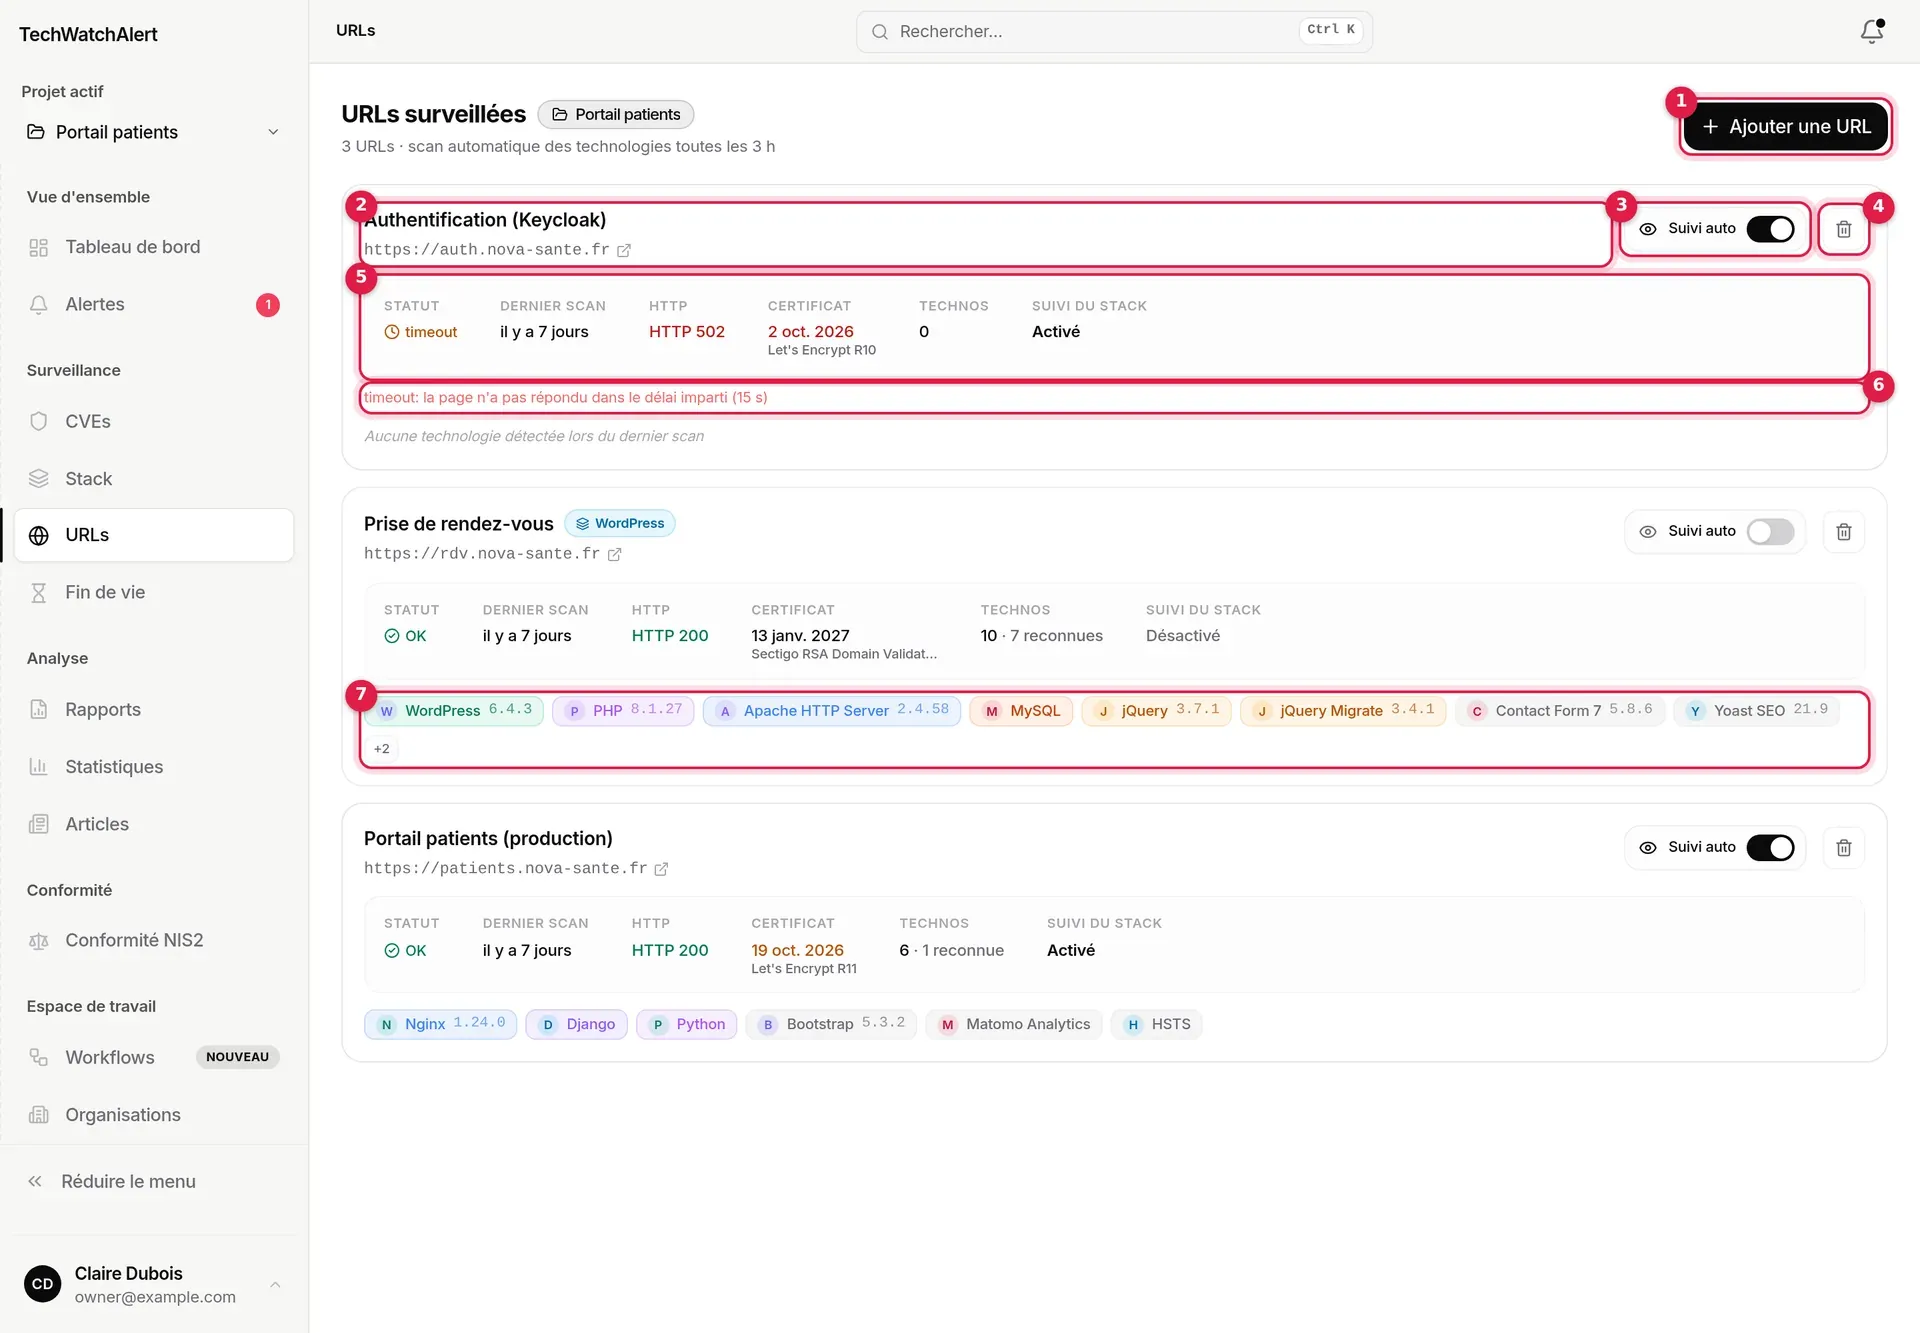This screenshot has height=1333, width=1920.
Task: Open Workflows in sidebar
Action: point(153,1057)
